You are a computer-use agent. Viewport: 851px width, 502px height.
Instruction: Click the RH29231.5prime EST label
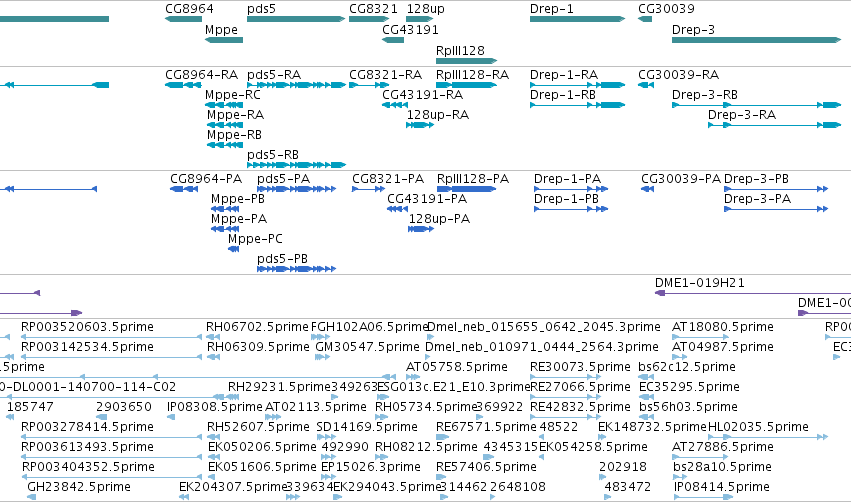point(279,387)
